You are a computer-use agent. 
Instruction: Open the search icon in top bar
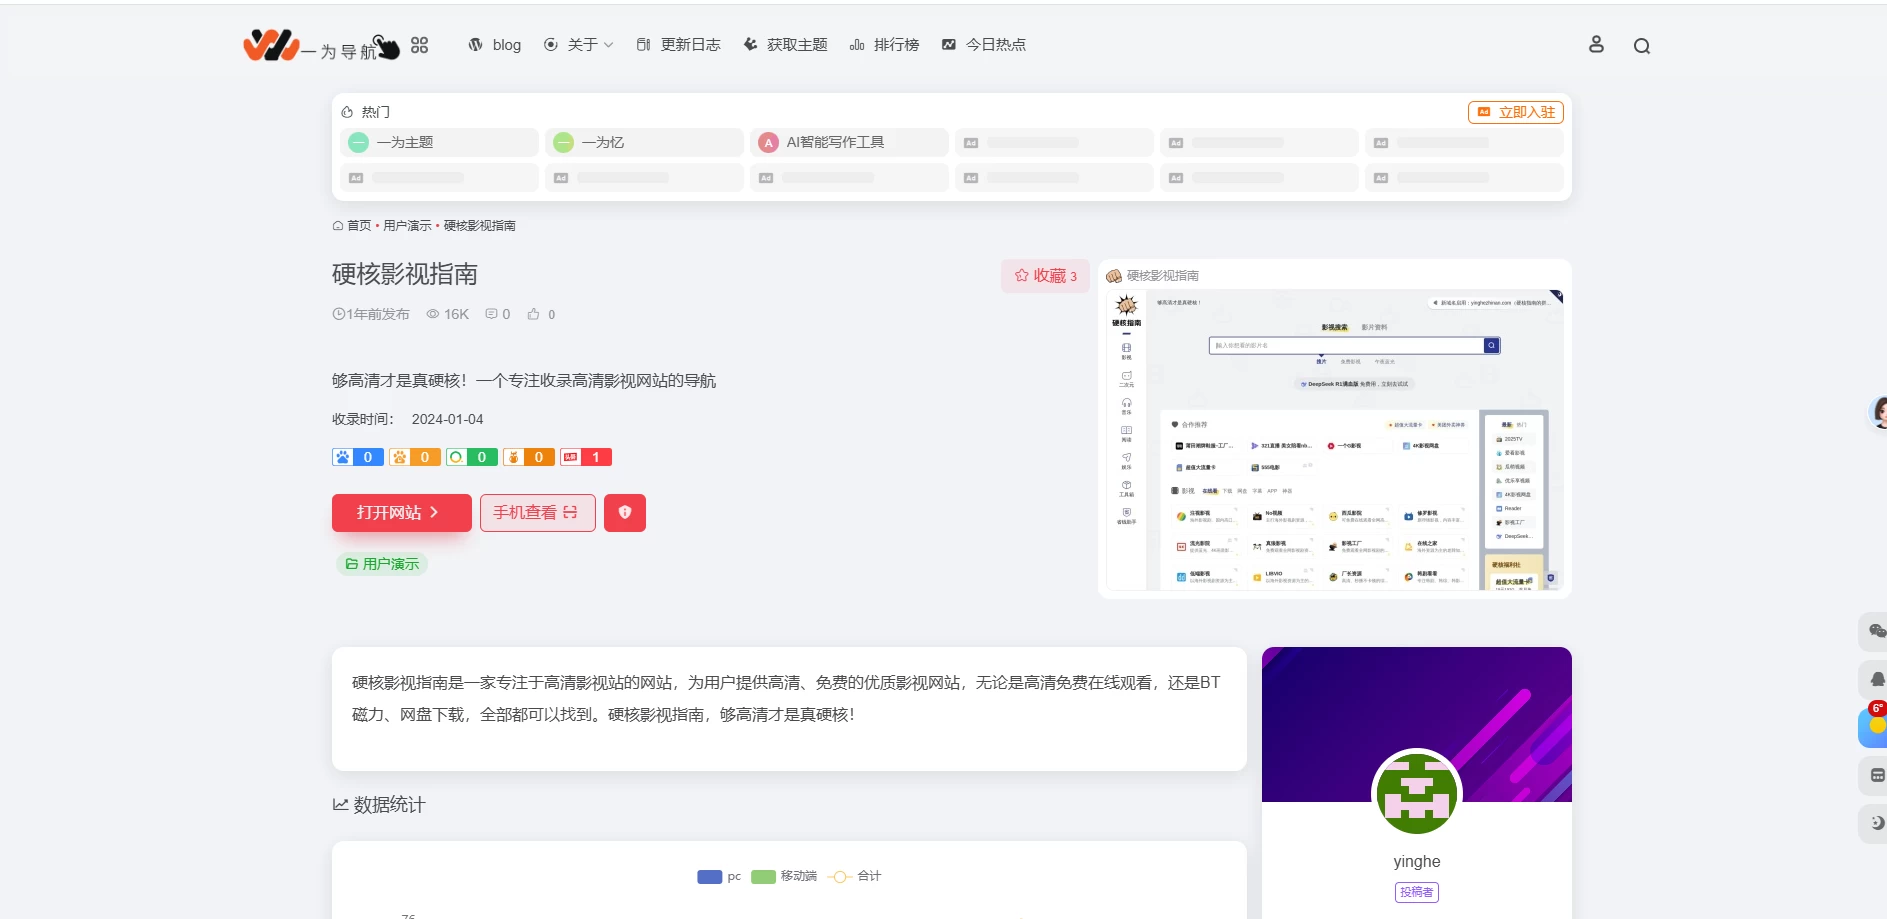[x=1641, y=45]
